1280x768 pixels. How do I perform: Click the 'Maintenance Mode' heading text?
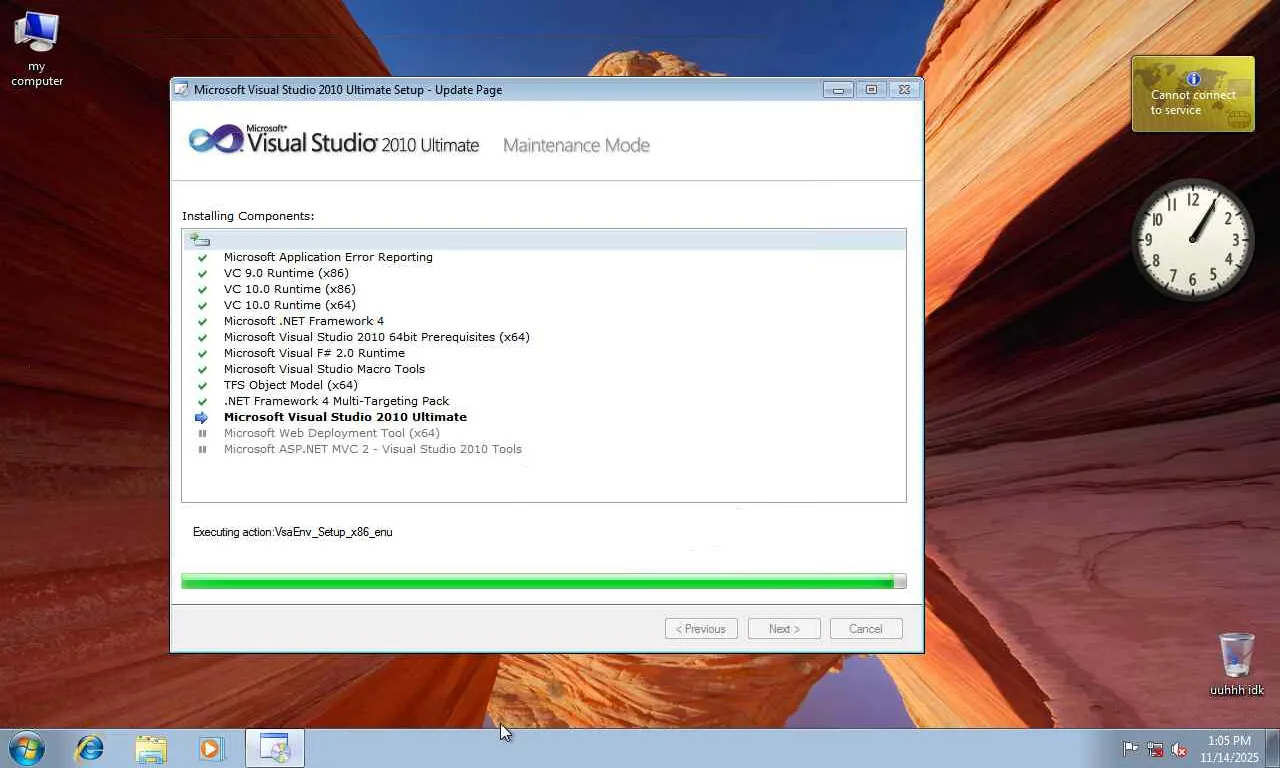pos(576,145)
